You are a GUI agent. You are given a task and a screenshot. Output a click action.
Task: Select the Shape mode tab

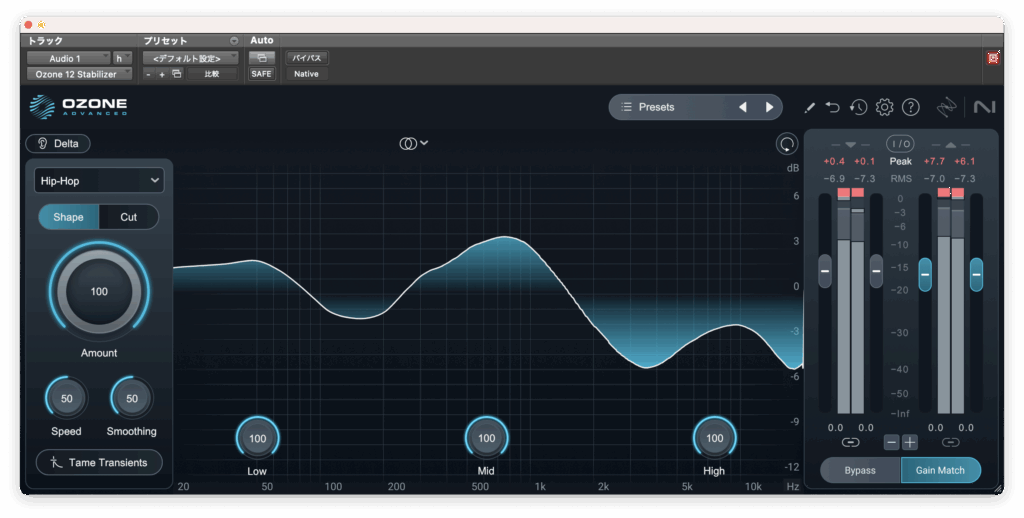(x=68, y=217)
